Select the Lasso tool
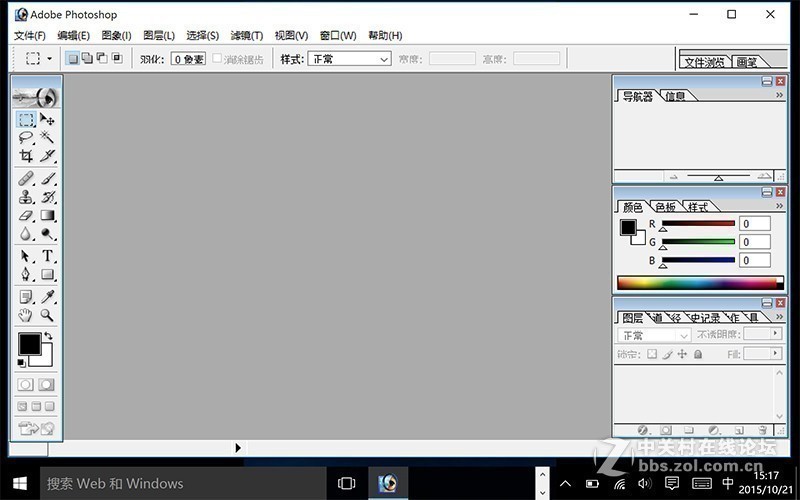Screen dimensions: 800x500 click(x=26, y=137)
